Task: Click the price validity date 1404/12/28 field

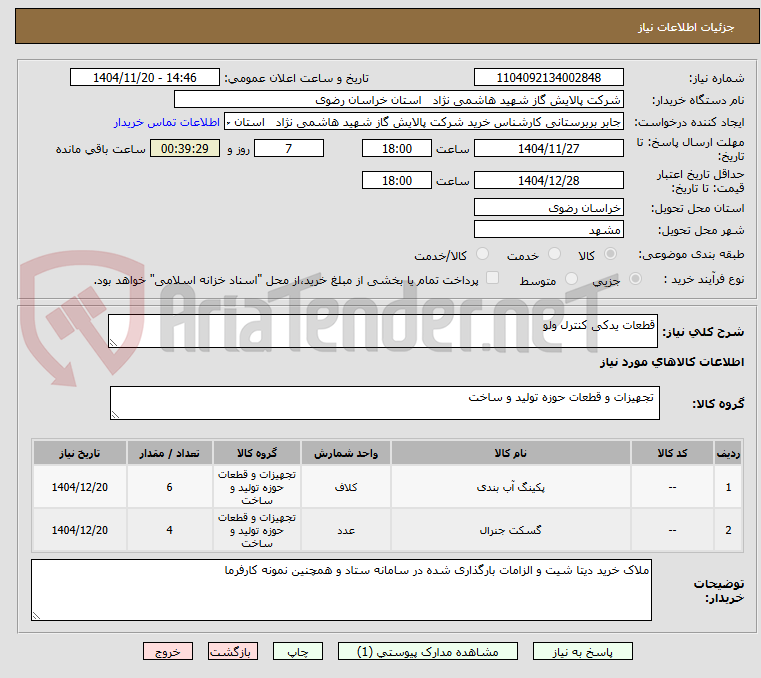Action: [x=548, y=181]
